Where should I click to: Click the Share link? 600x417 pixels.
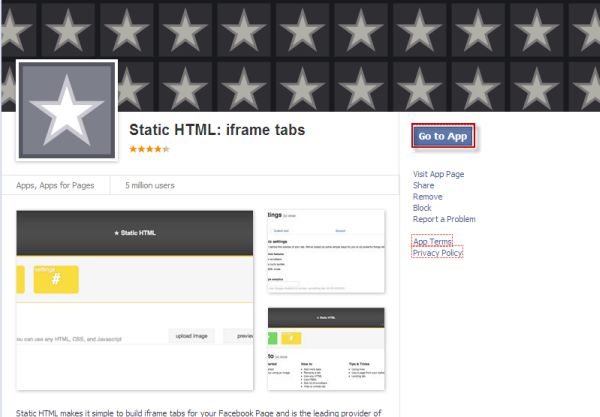click(423, 185)
